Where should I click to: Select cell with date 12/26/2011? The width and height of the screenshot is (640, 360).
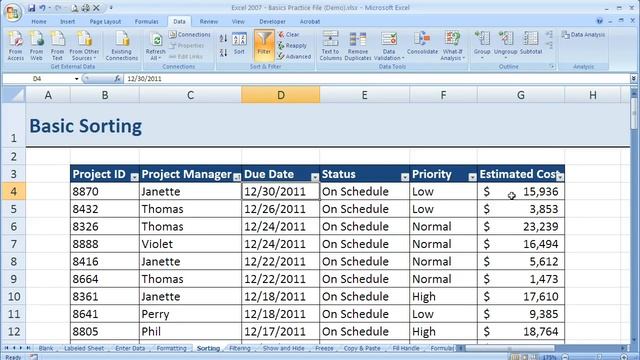click(280, 209)
